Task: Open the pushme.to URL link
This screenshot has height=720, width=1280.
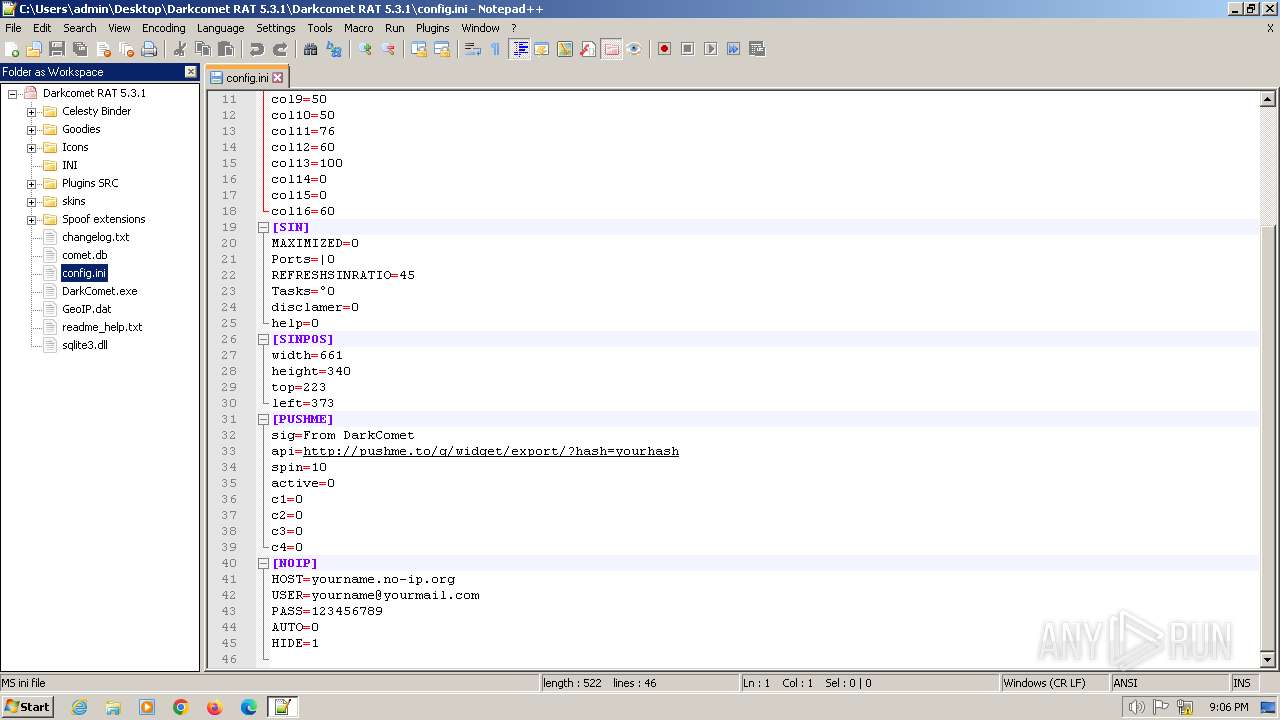Action: click(x=491, y=451)
